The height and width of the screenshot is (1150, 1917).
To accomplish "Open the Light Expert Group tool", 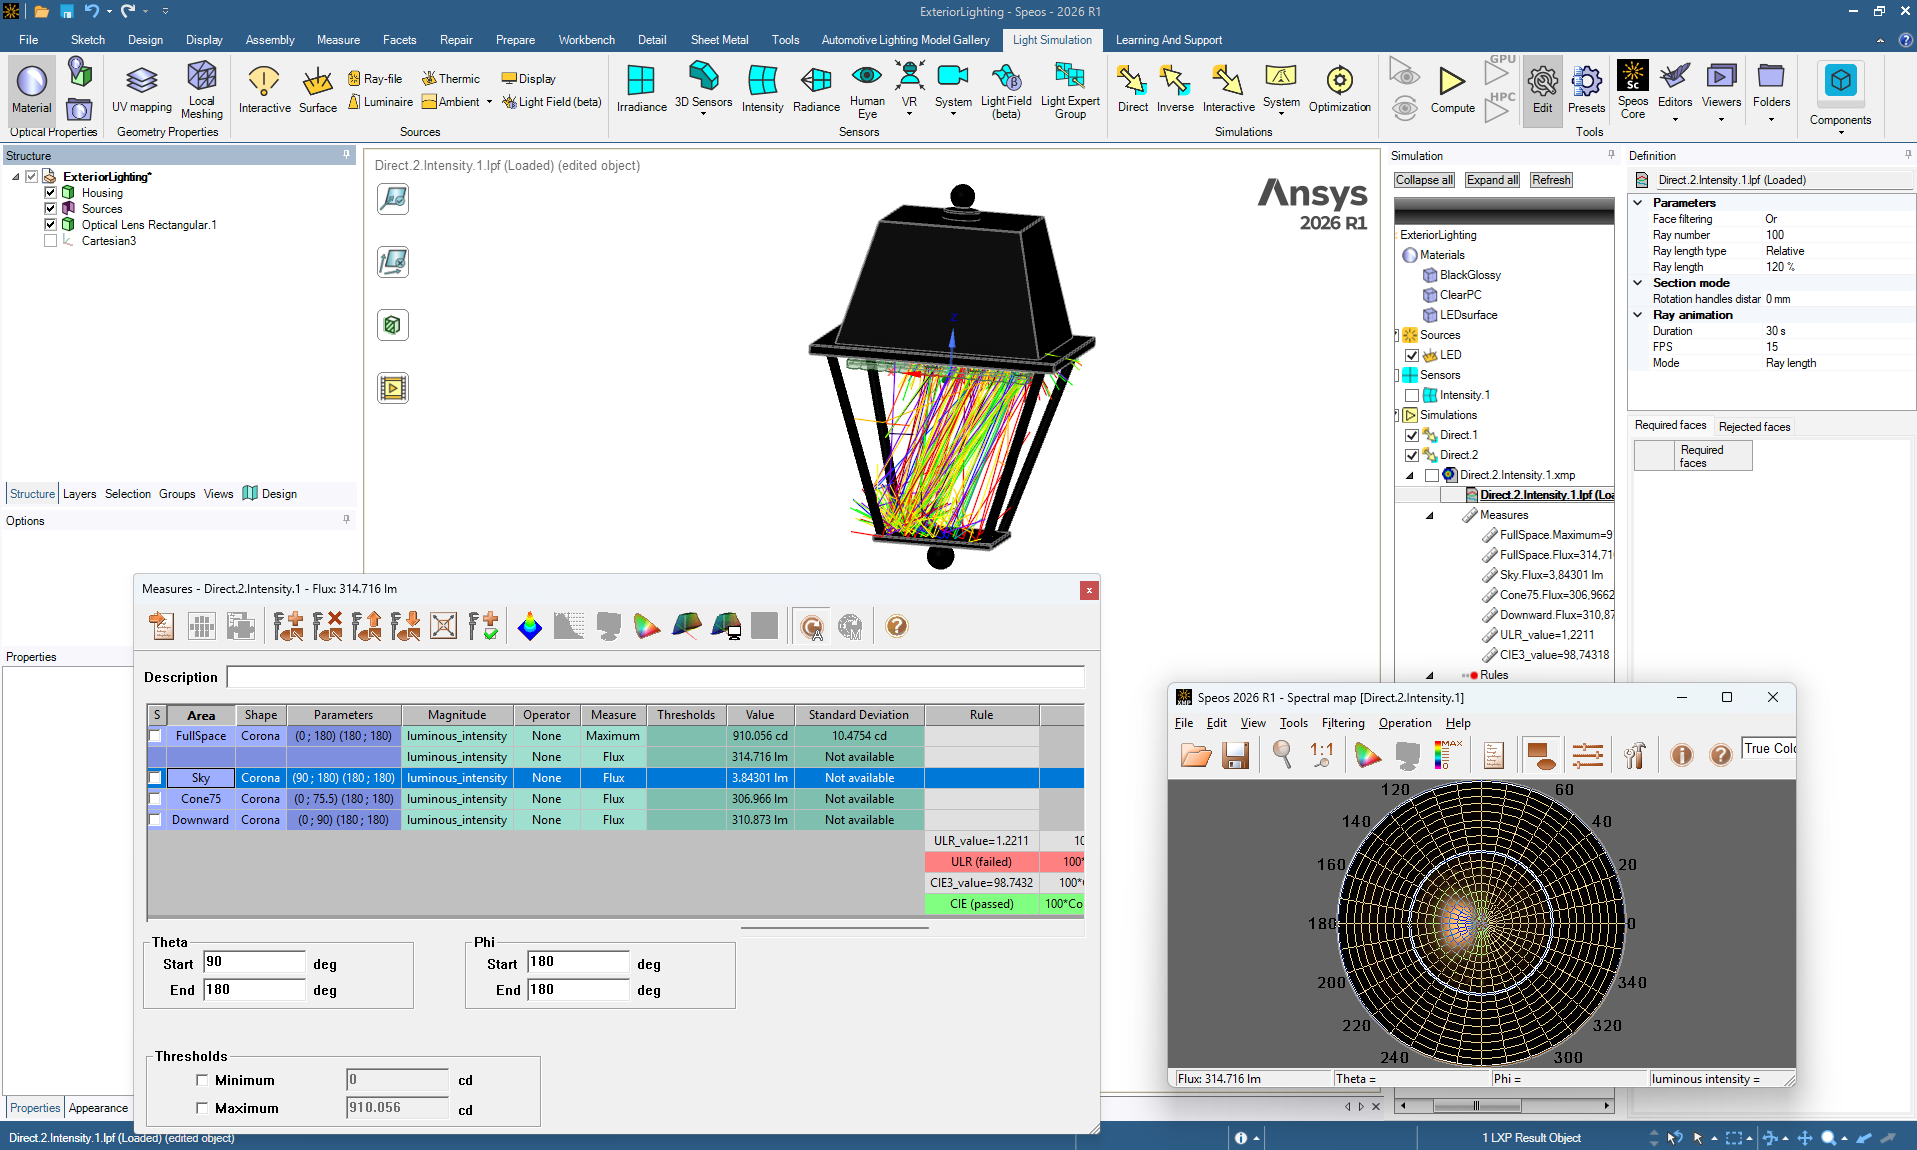I will 1070,89.
